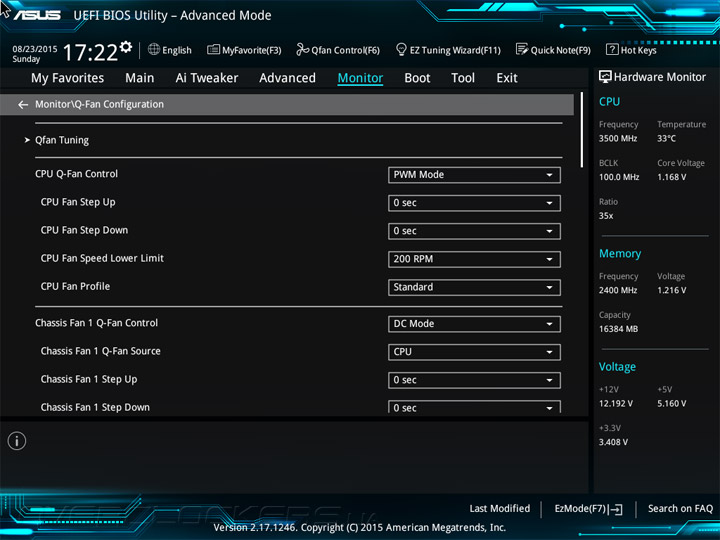Click the settings gear next to the clock
720x540 pixels.
pyautogui.click(x=126, y=46)
